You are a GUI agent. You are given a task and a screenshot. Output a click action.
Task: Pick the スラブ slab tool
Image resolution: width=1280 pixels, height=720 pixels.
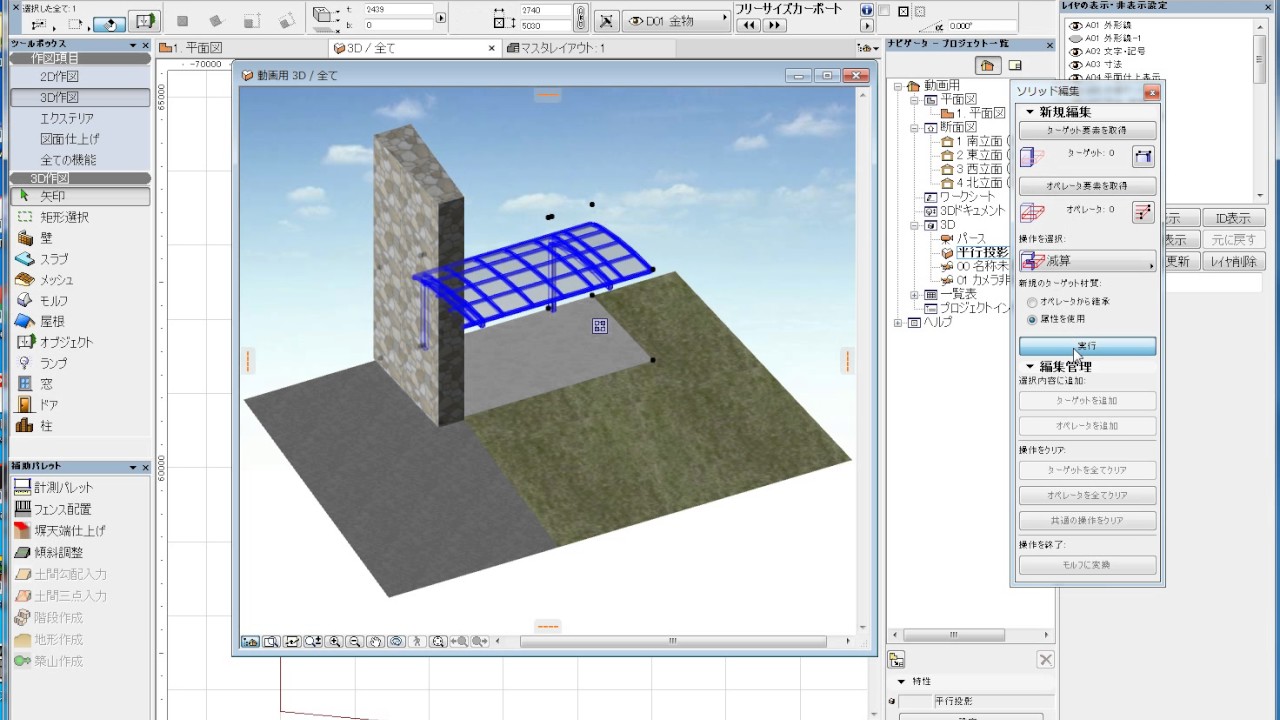point(80,259)
